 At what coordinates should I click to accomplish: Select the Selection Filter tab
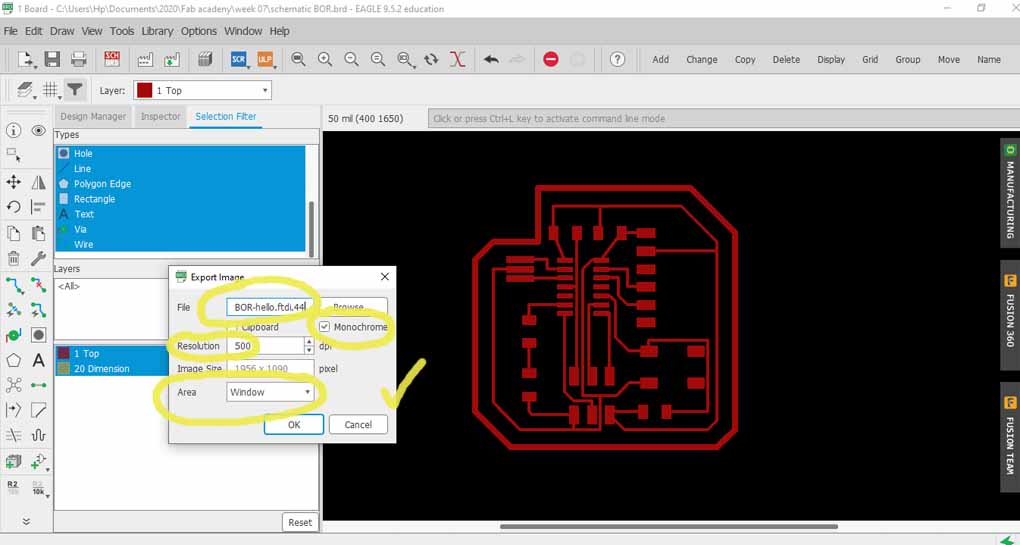click(x=226, y=116)
